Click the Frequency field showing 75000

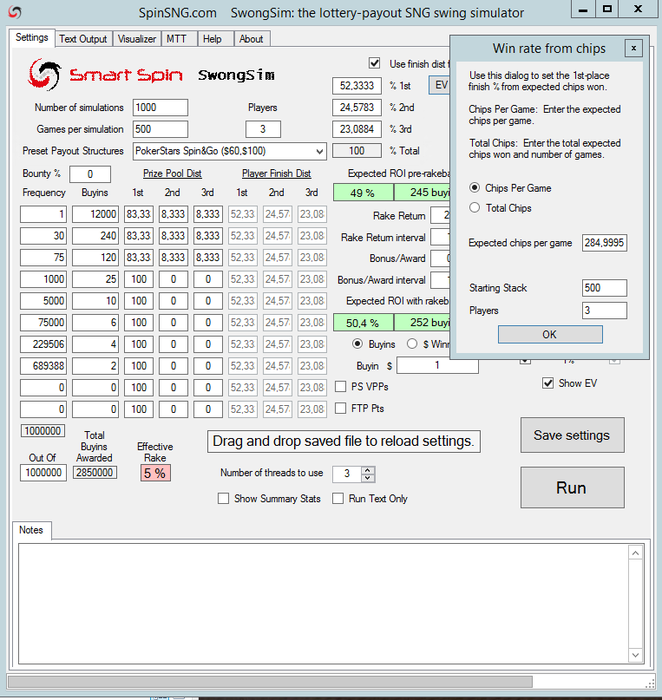pyautogui.click(x=43, y=322)
